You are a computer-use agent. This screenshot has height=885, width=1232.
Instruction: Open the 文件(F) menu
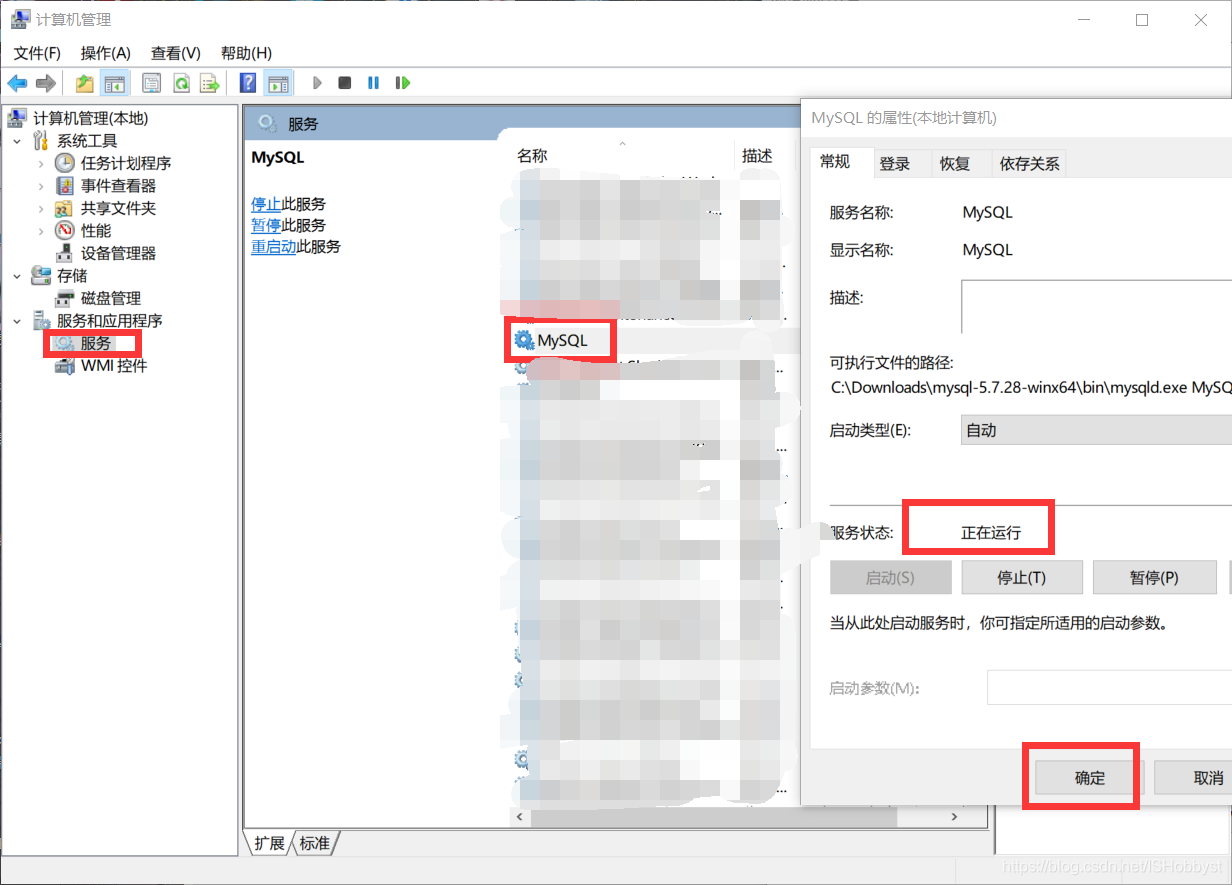37,53
